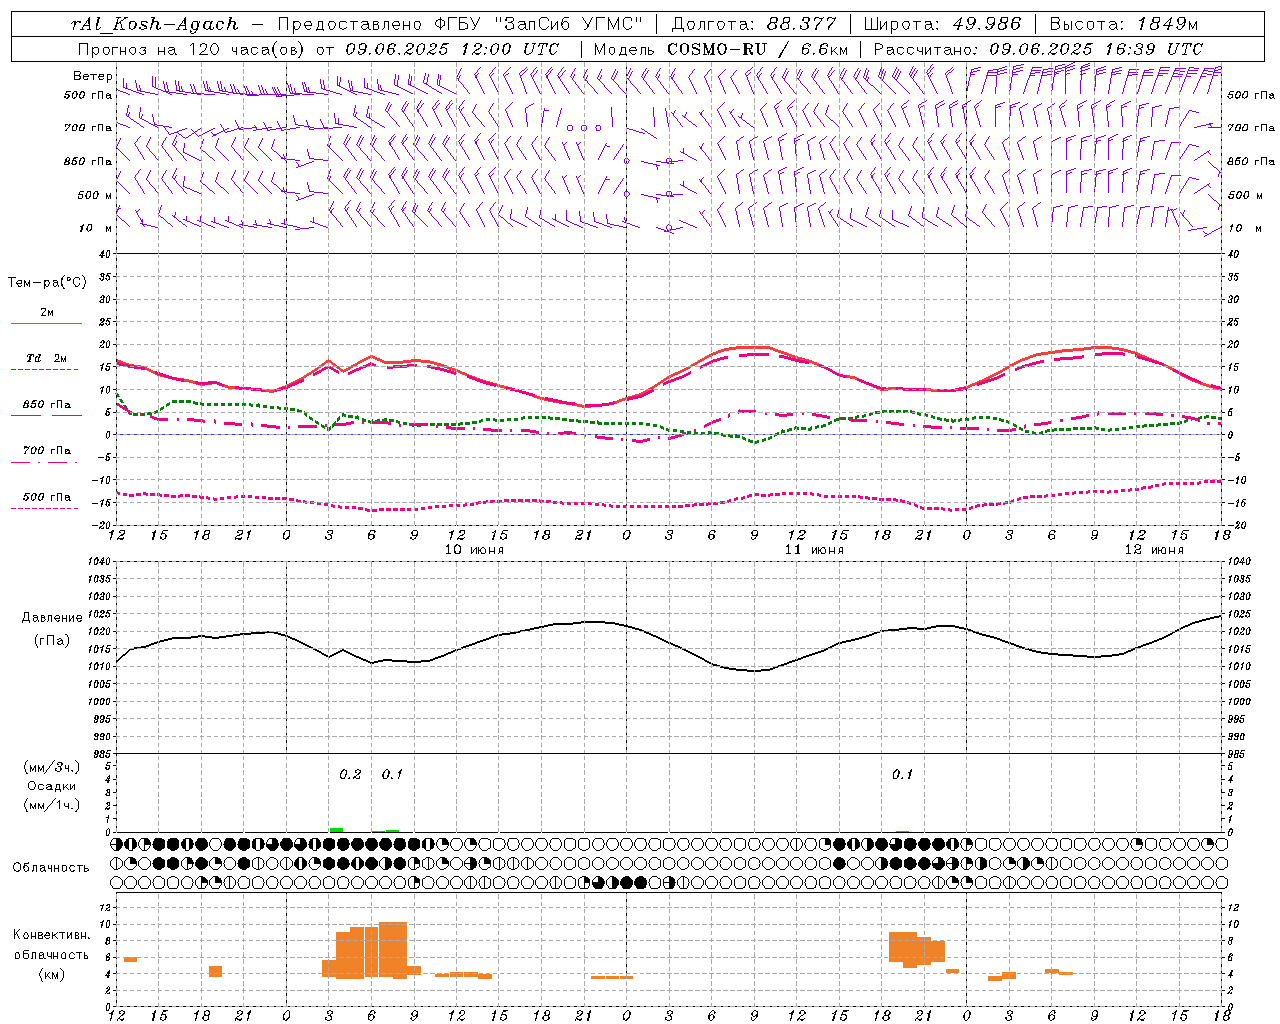
Task: Click the Тем-ра(°C) axis label
Action: (x=47, y=283)
